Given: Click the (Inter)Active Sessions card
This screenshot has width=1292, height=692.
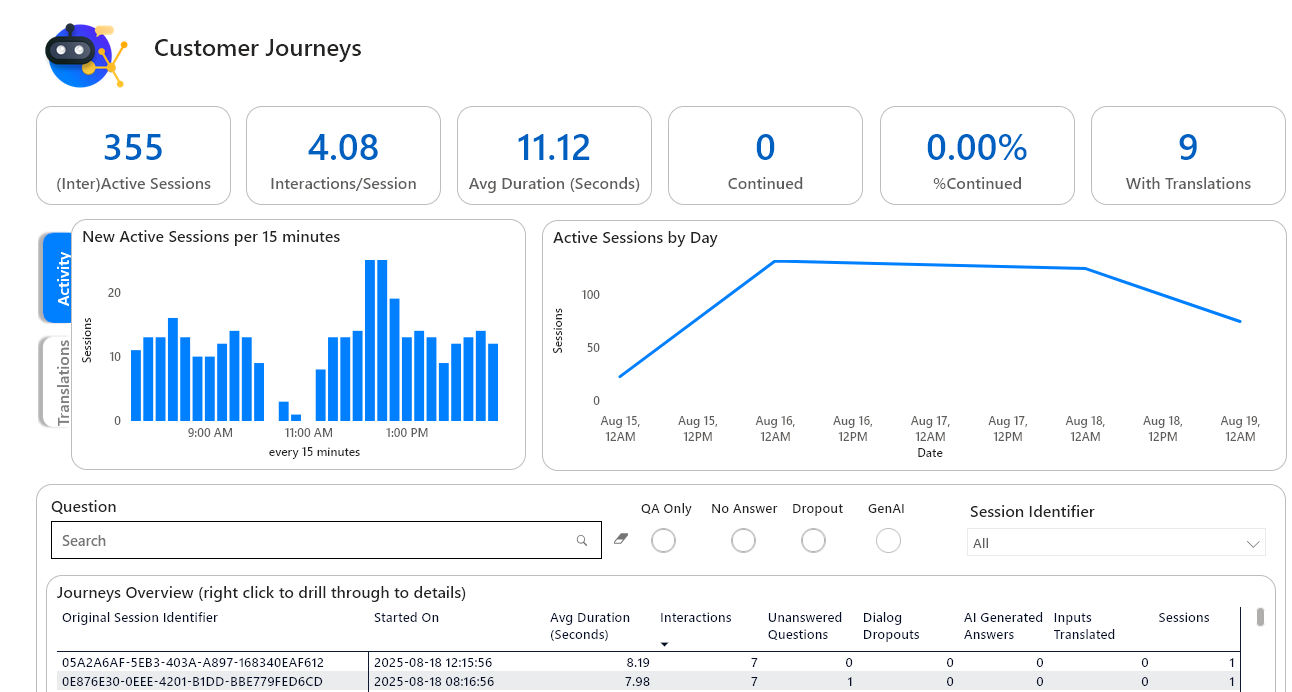Looking at the screenshot, I should [x=133, y=156].
